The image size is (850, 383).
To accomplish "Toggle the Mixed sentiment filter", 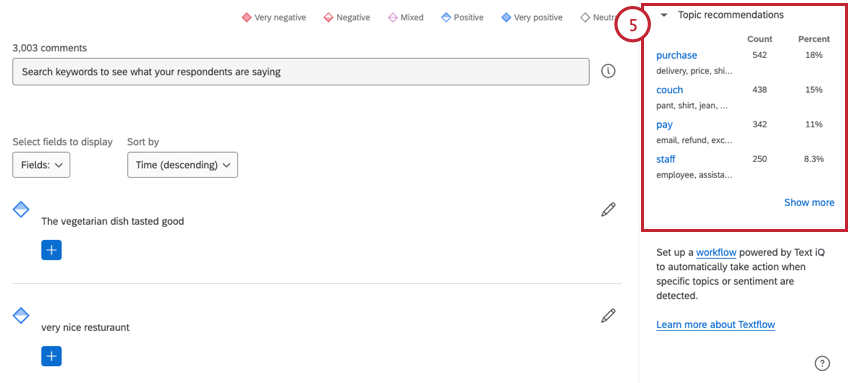I will coord(406,17).
